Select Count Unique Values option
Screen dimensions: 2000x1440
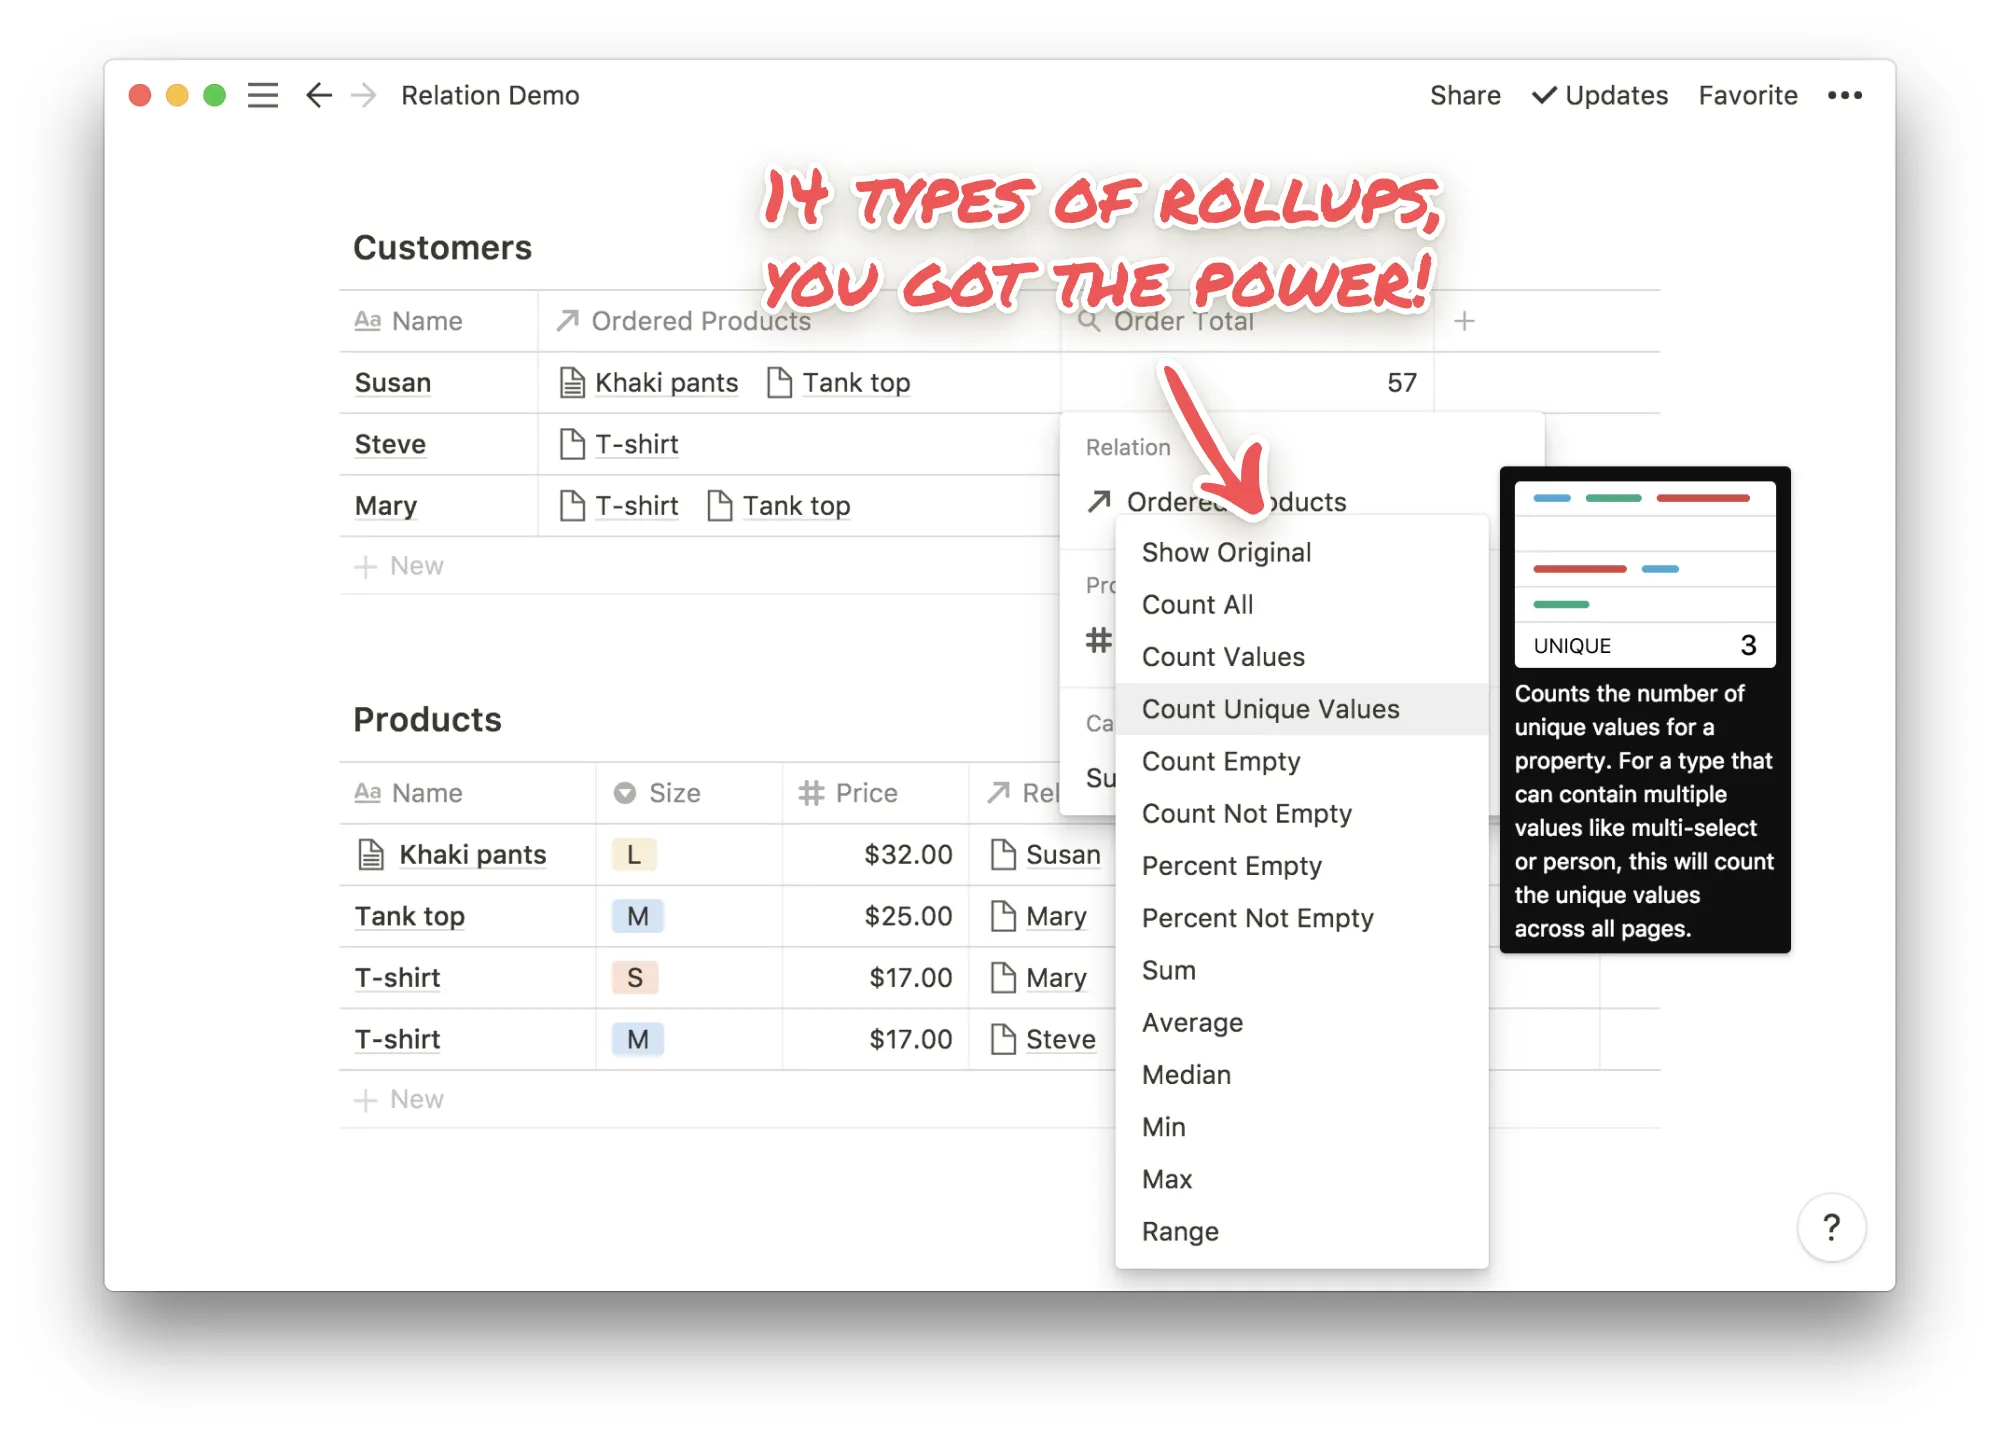1270,709
